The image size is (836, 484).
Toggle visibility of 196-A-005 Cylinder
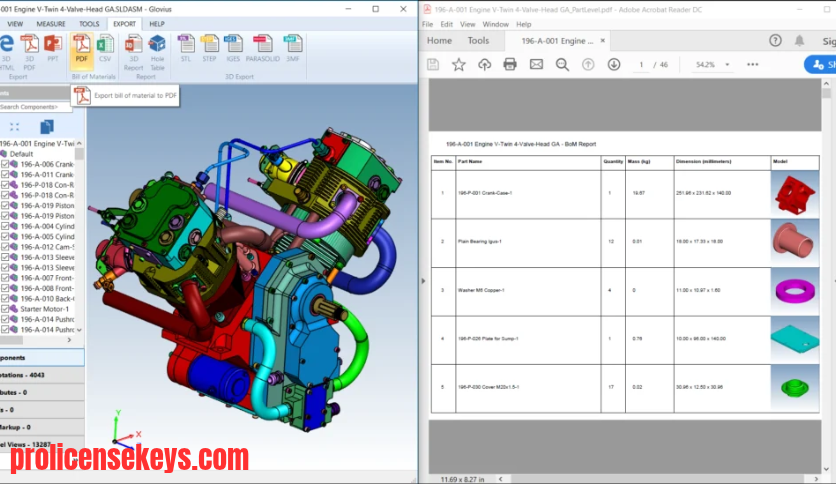coord(5,237)
